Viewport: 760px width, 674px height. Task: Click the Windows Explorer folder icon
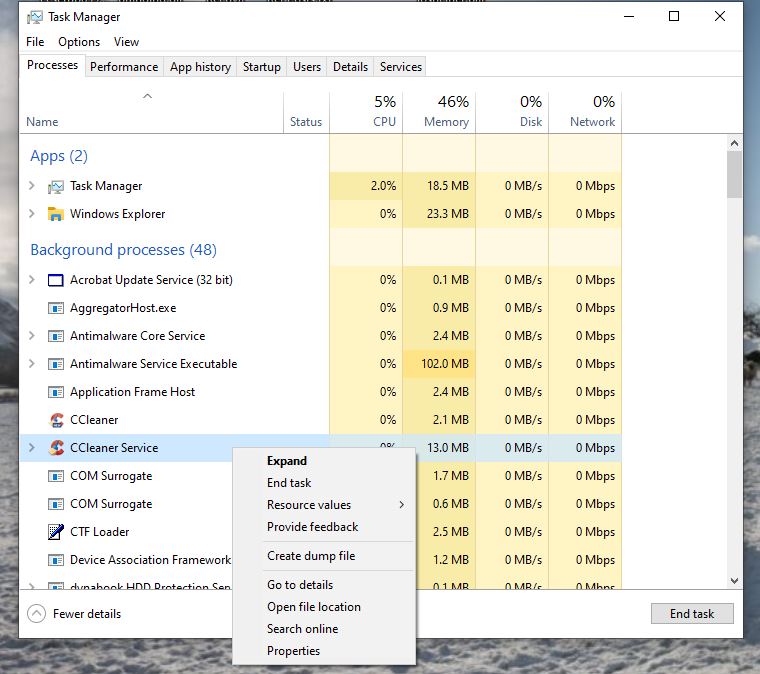56,214
